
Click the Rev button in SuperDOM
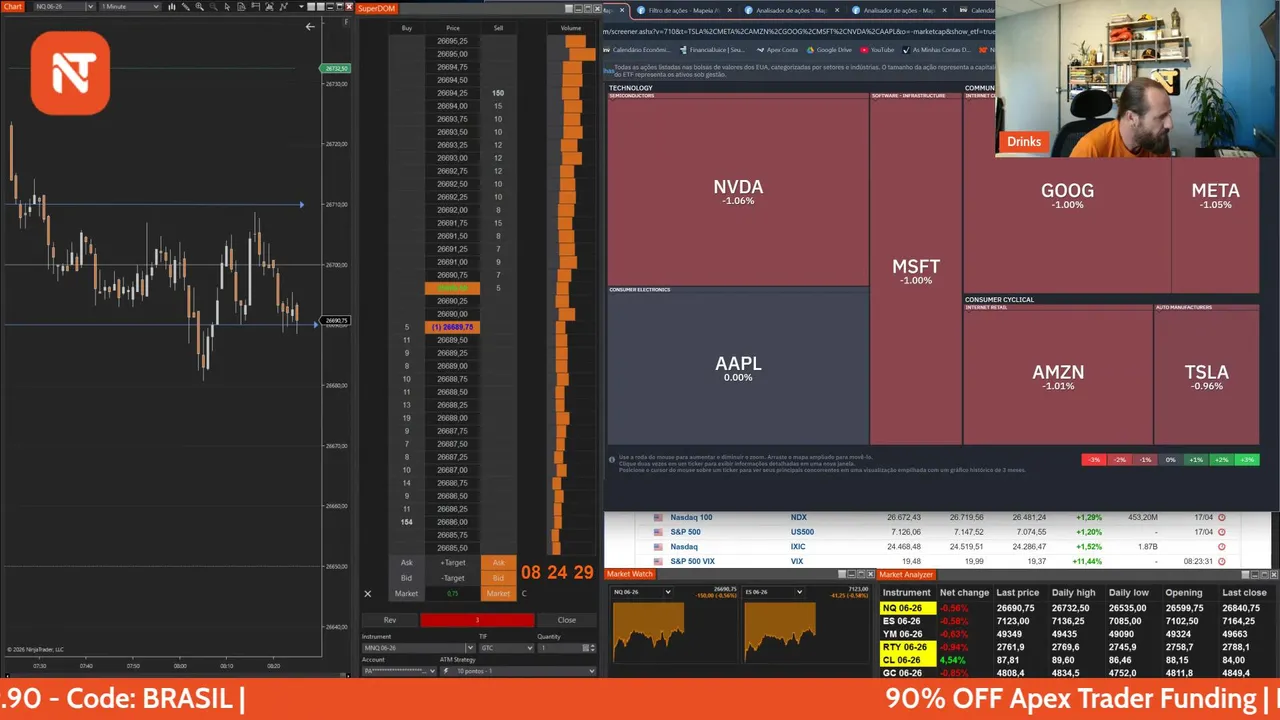click(x=390, y=620)
